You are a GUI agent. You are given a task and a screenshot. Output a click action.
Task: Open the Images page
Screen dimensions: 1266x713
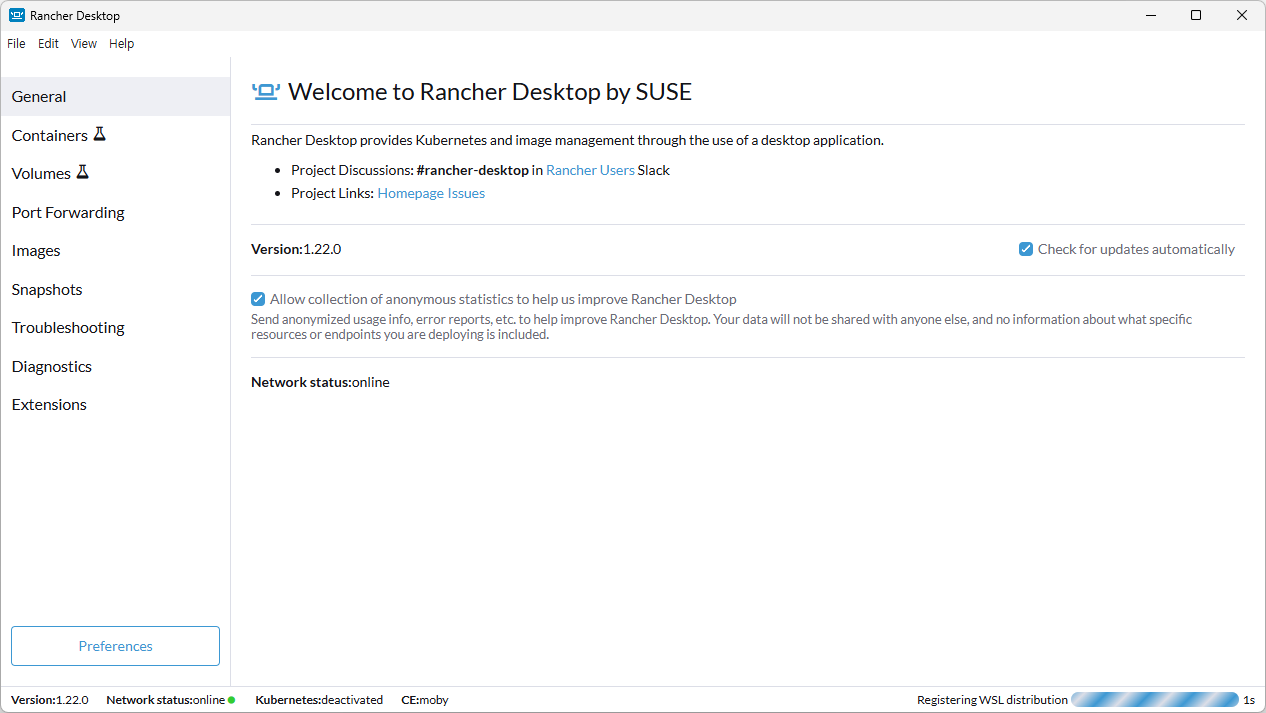pos(115,251)
